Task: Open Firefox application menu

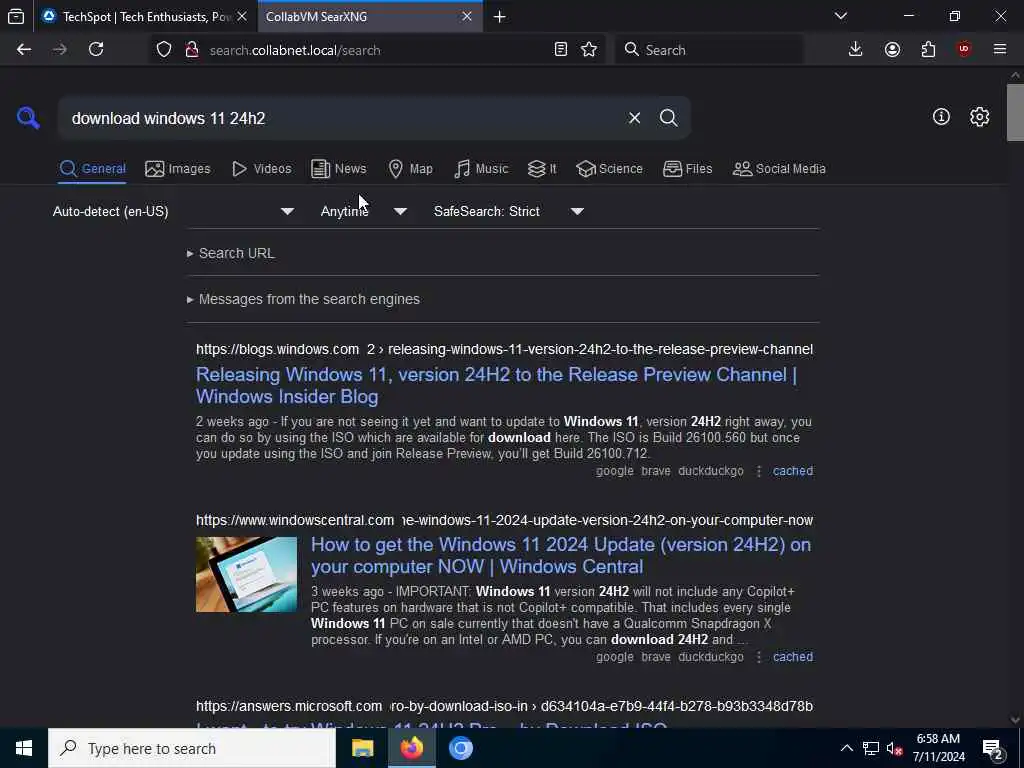Action: (1000, 50)
